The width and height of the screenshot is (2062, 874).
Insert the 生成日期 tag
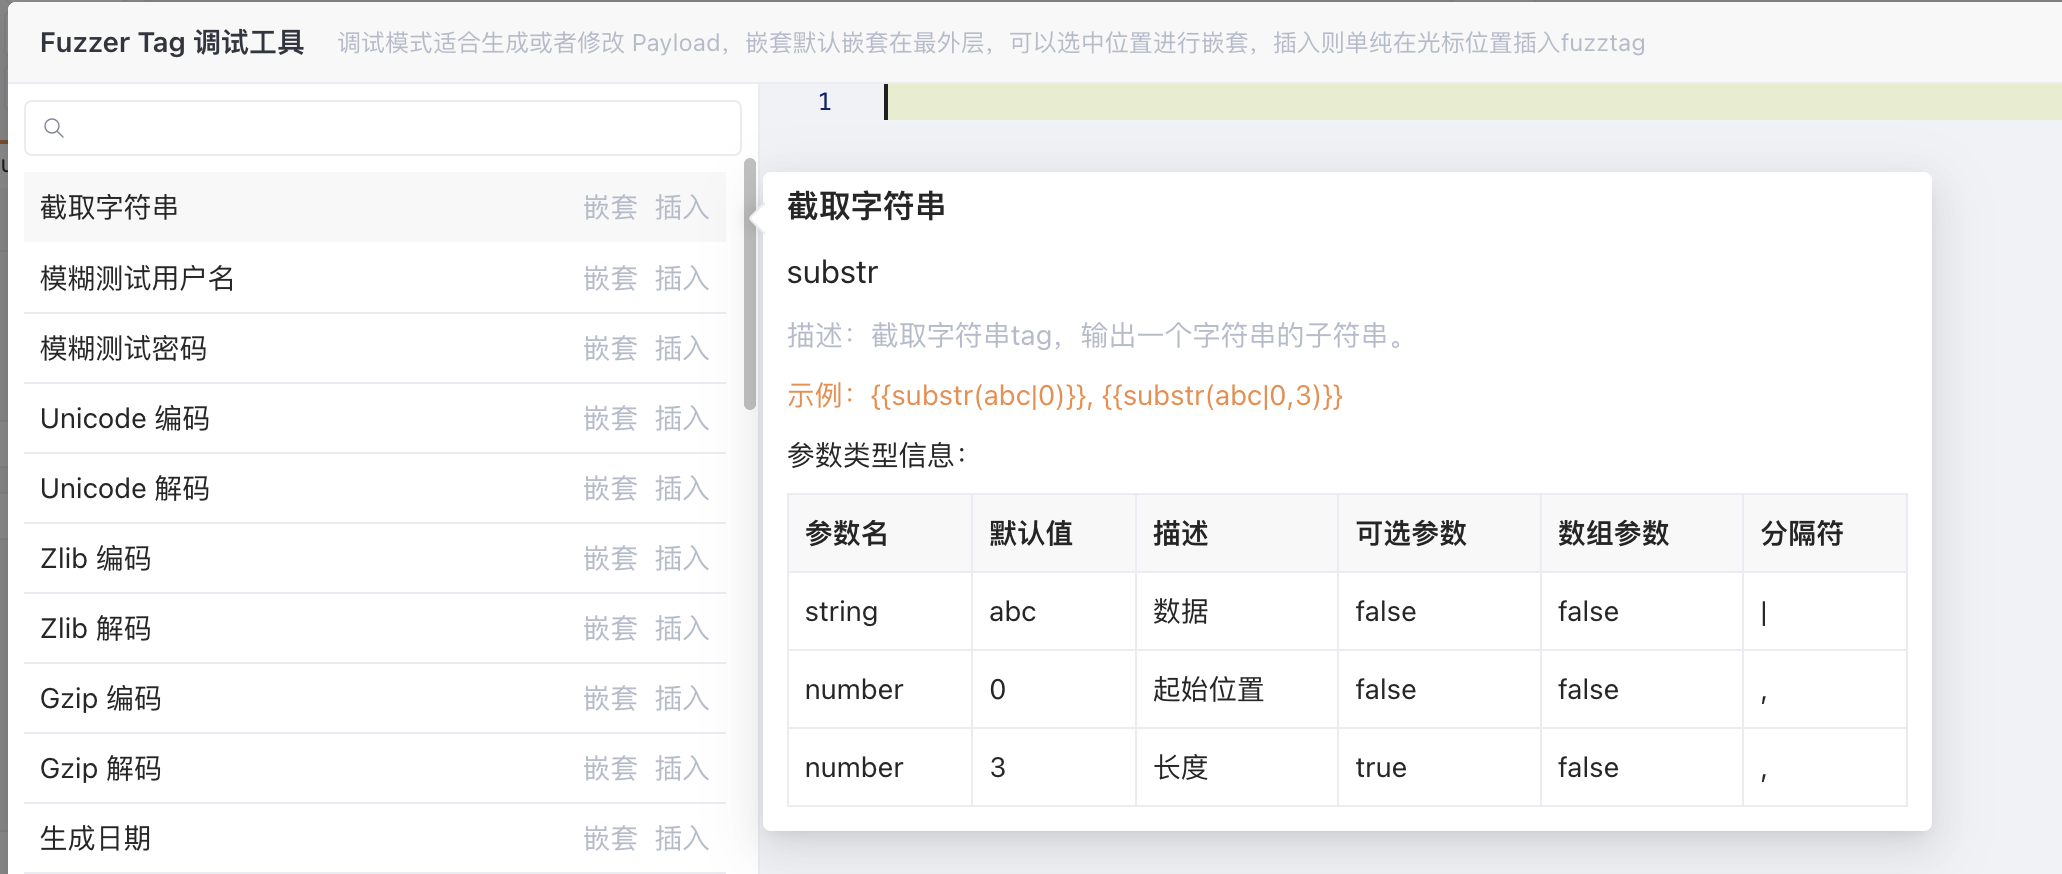[681, 838]
